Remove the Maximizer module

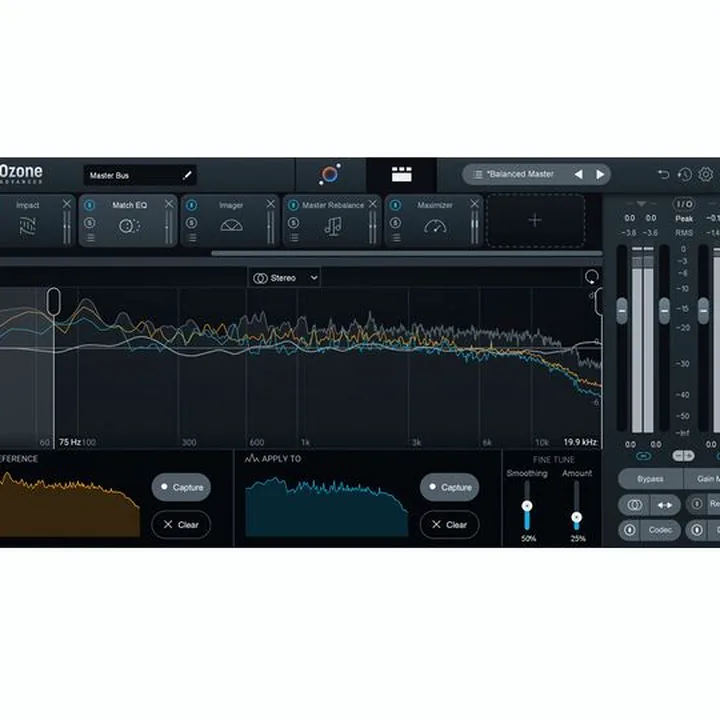tap(474, 203)
